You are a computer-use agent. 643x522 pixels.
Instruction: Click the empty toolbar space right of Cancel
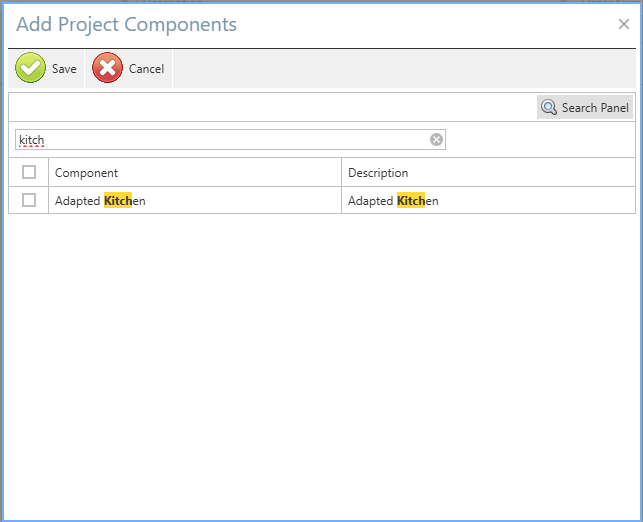[400, 68]
